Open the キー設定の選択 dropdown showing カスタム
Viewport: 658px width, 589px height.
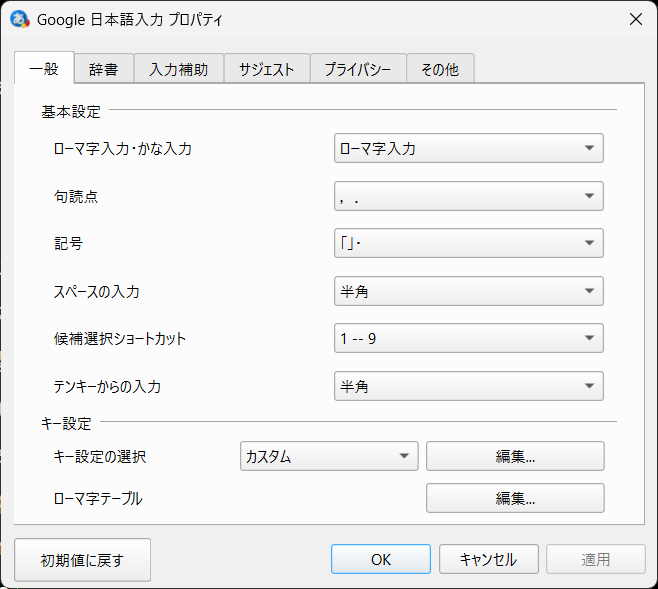point(329,456)
